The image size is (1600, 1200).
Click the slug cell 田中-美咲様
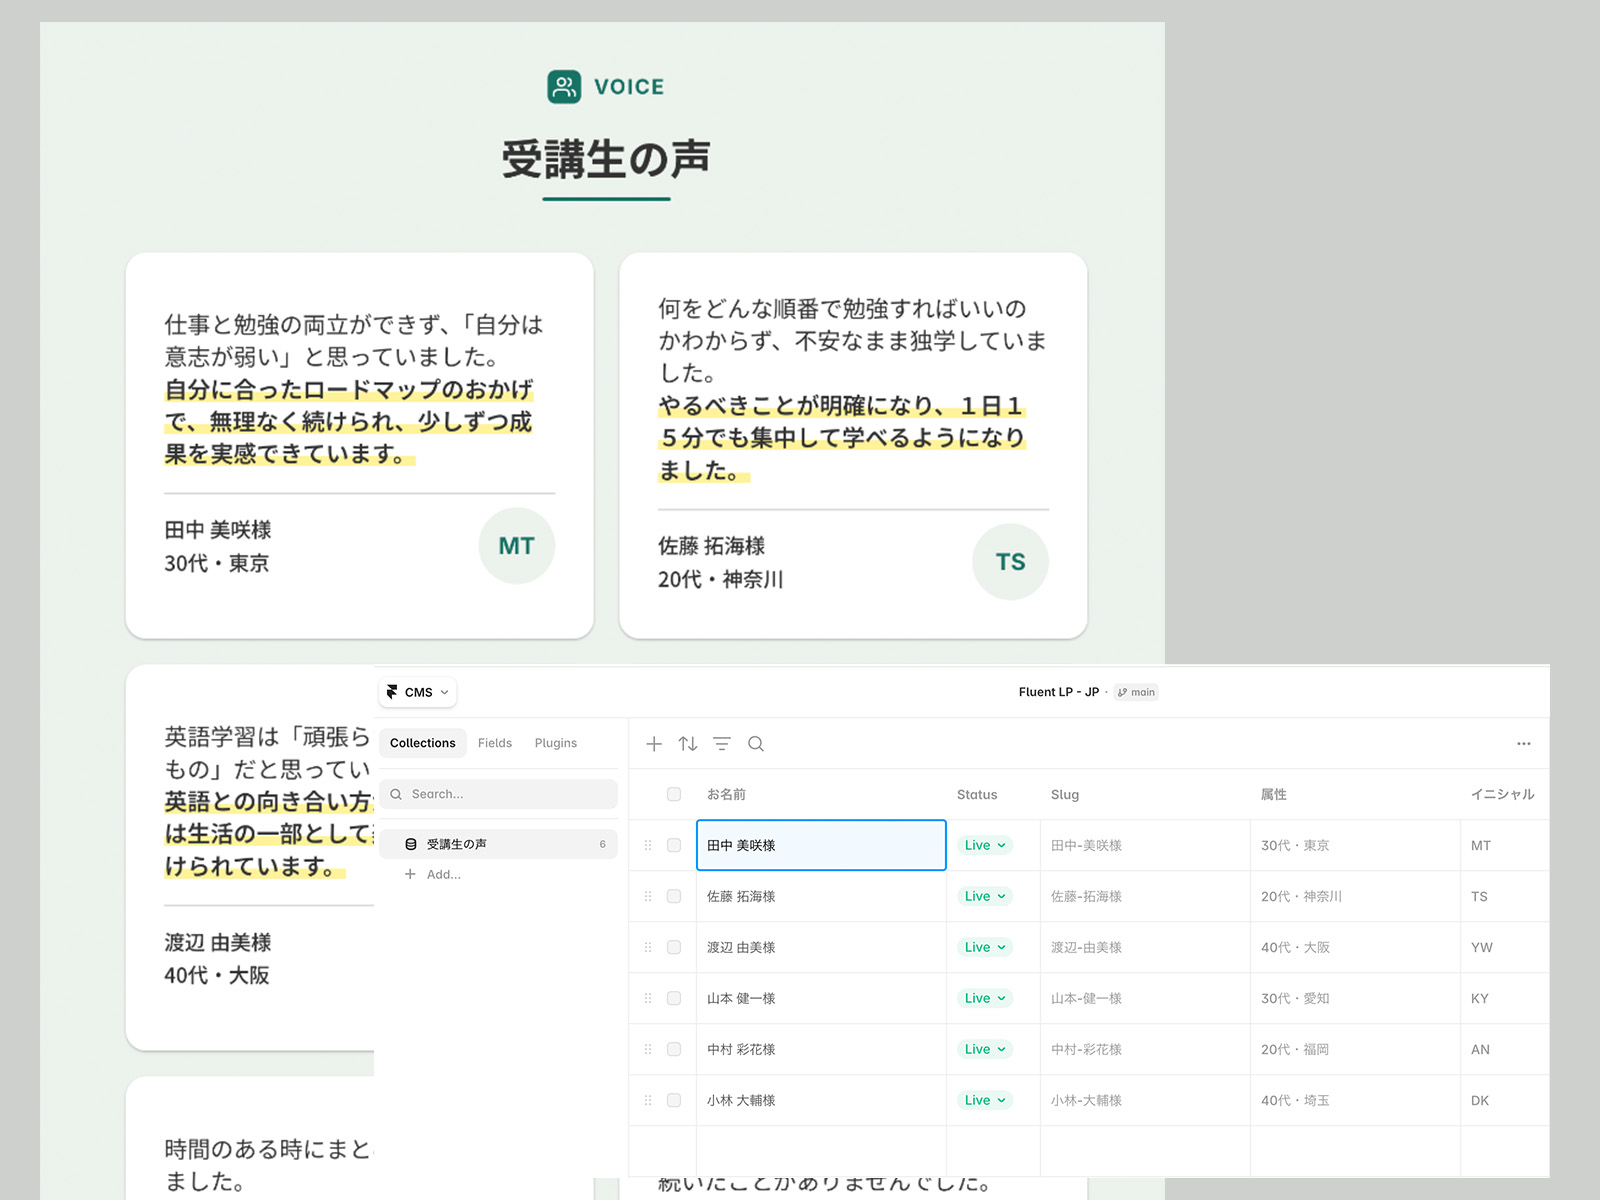coord(1145,845)
